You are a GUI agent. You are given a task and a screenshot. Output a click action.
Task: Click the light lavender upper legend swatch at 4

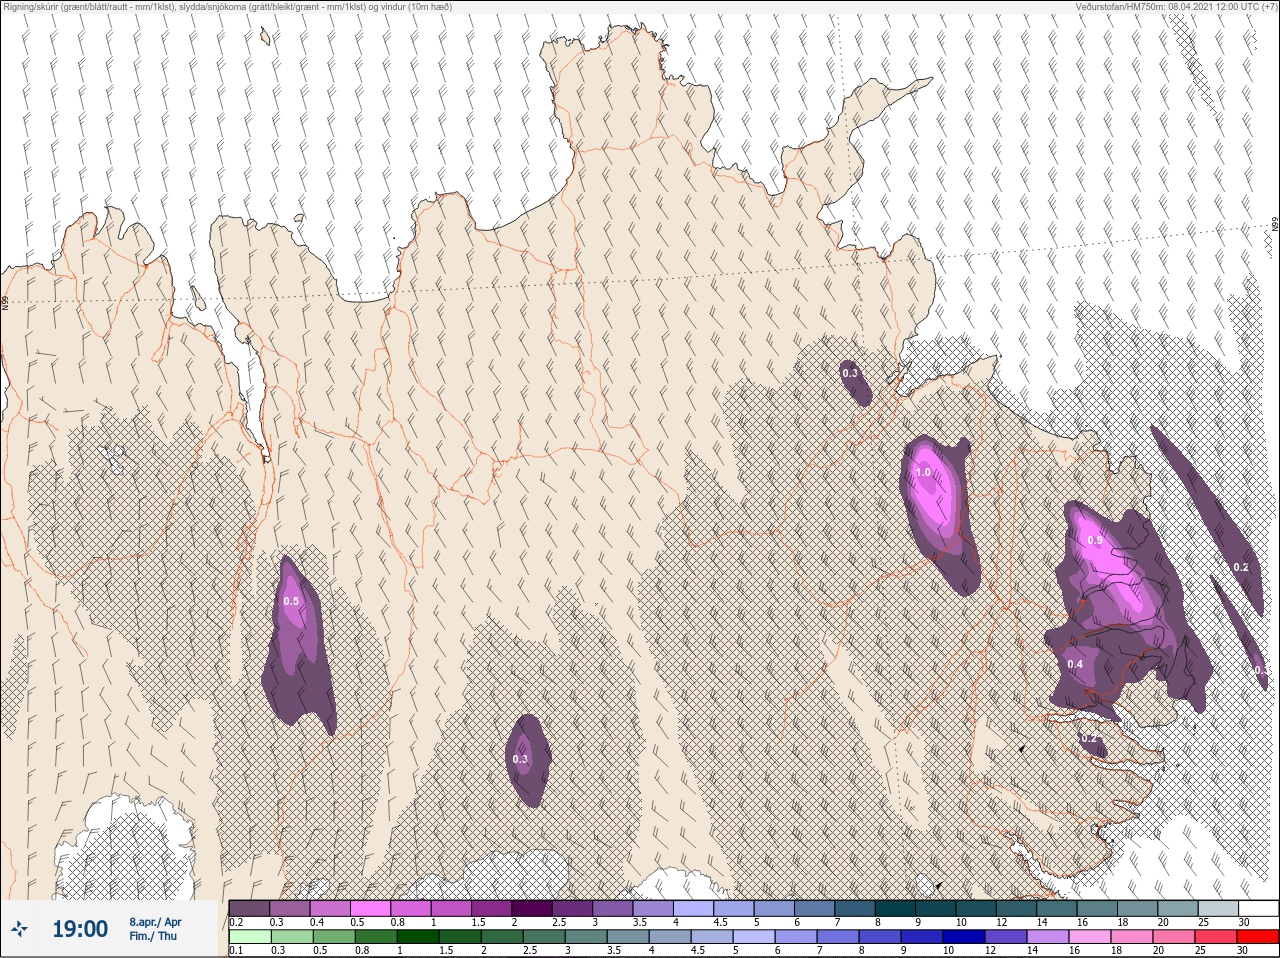click(693, 908)
